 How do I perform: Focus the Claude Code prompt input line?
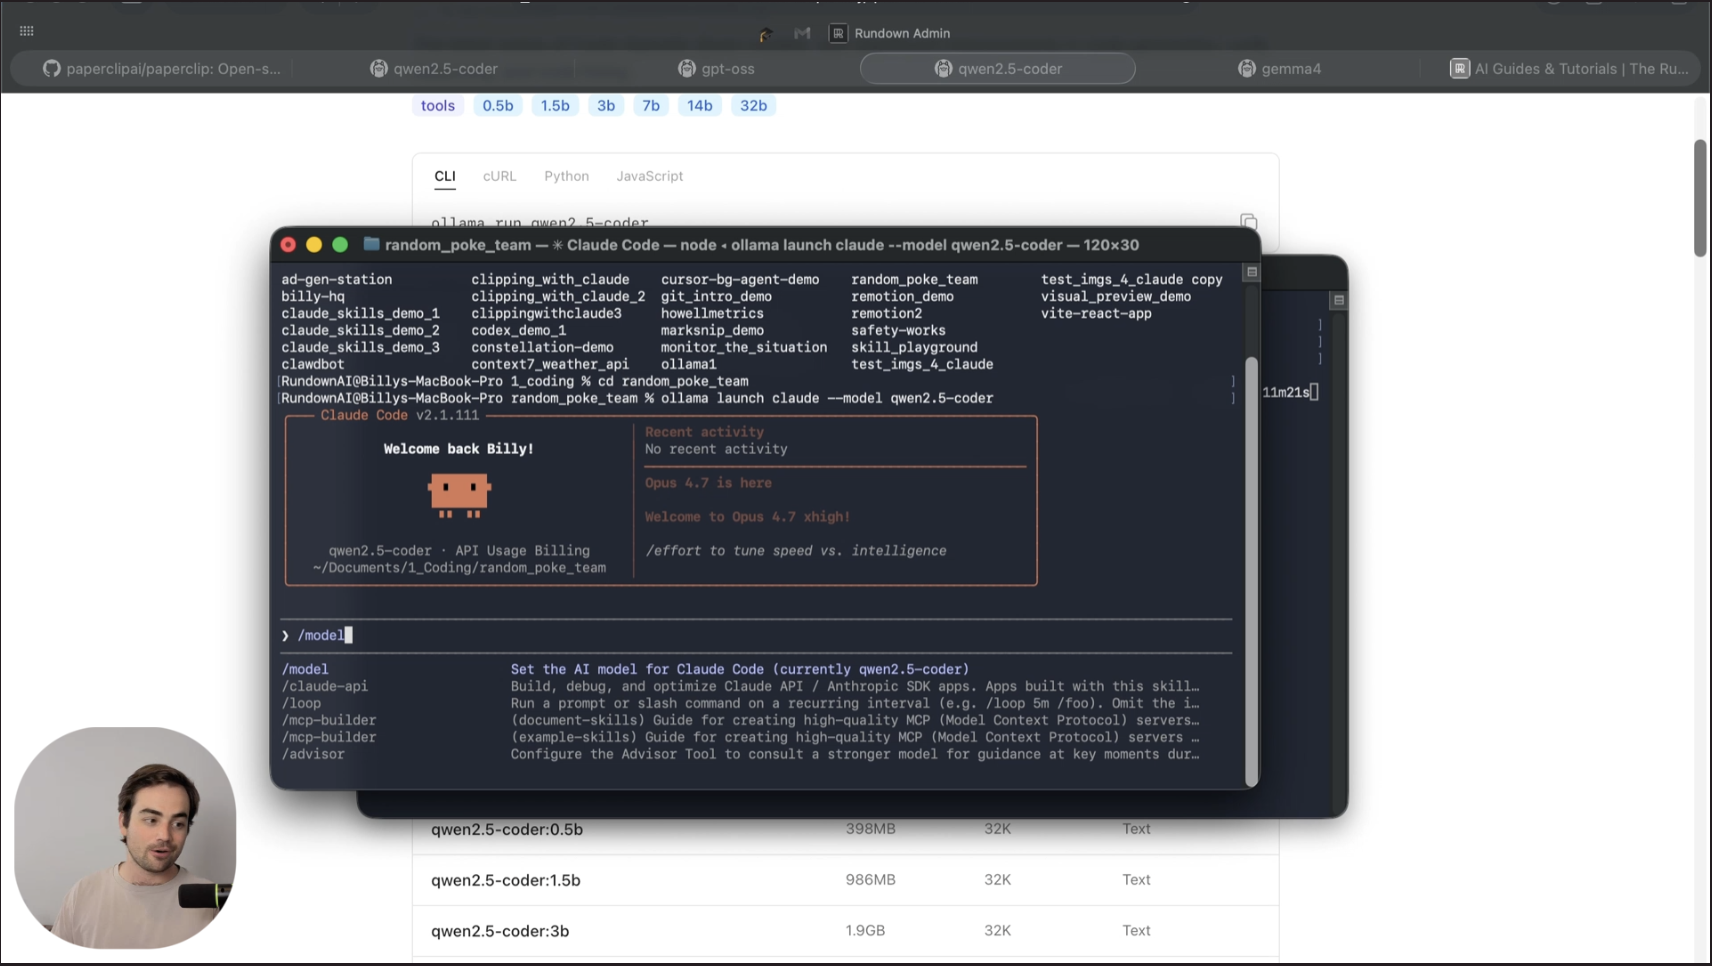point(756,636)
